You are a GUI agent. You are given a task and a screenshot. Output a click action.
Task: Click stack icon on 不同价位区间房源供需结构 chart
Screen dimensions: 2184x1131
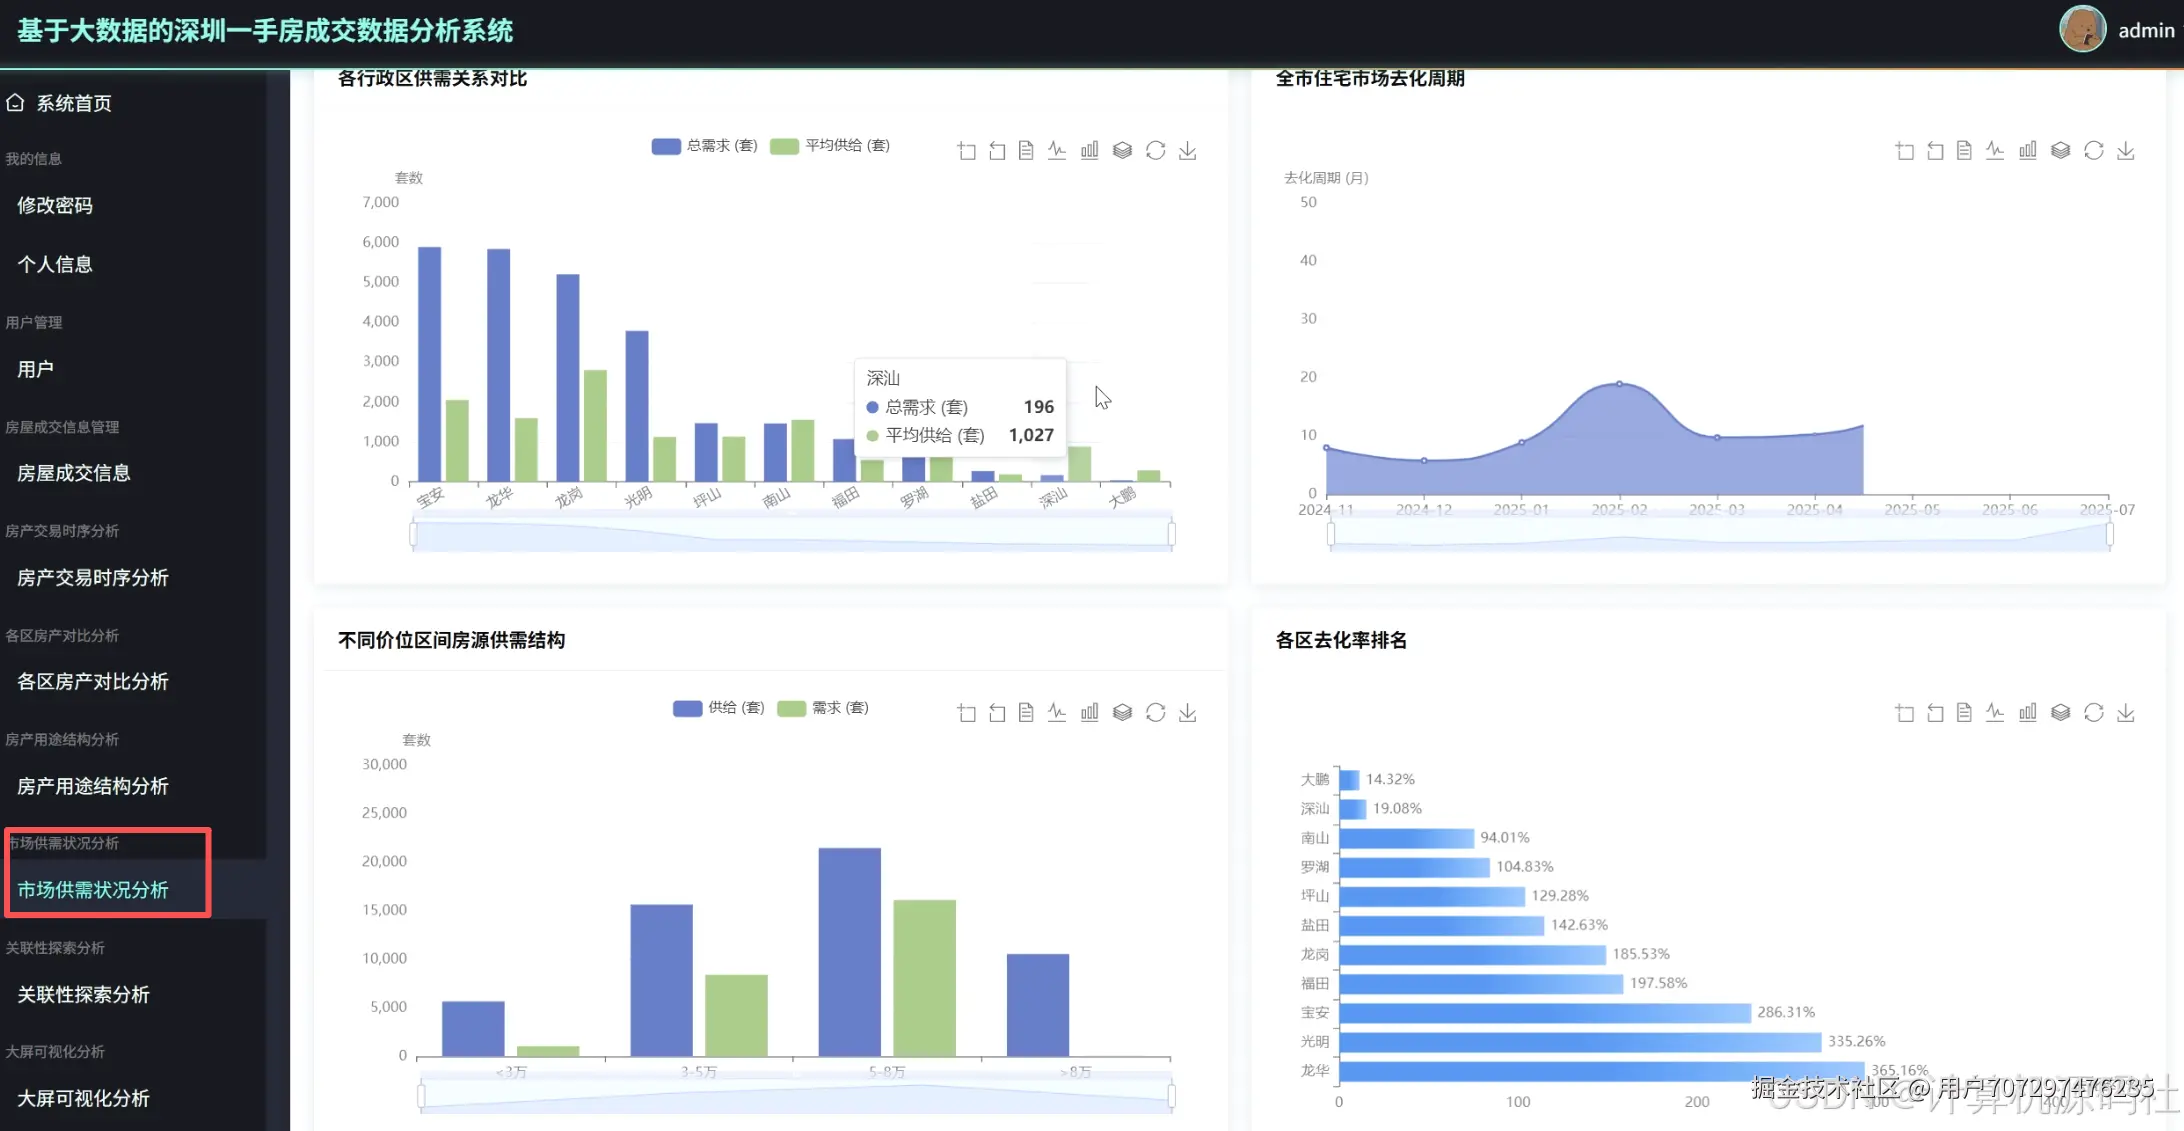[1122, 713]
